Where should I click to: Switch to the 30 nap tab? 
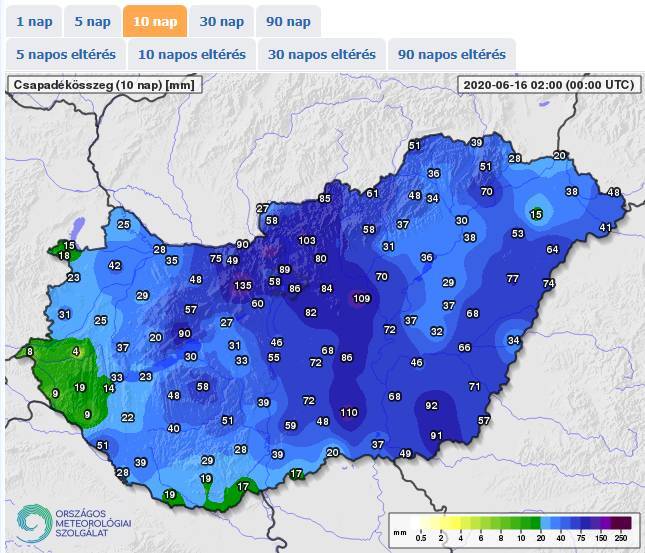tap(221, 21)
